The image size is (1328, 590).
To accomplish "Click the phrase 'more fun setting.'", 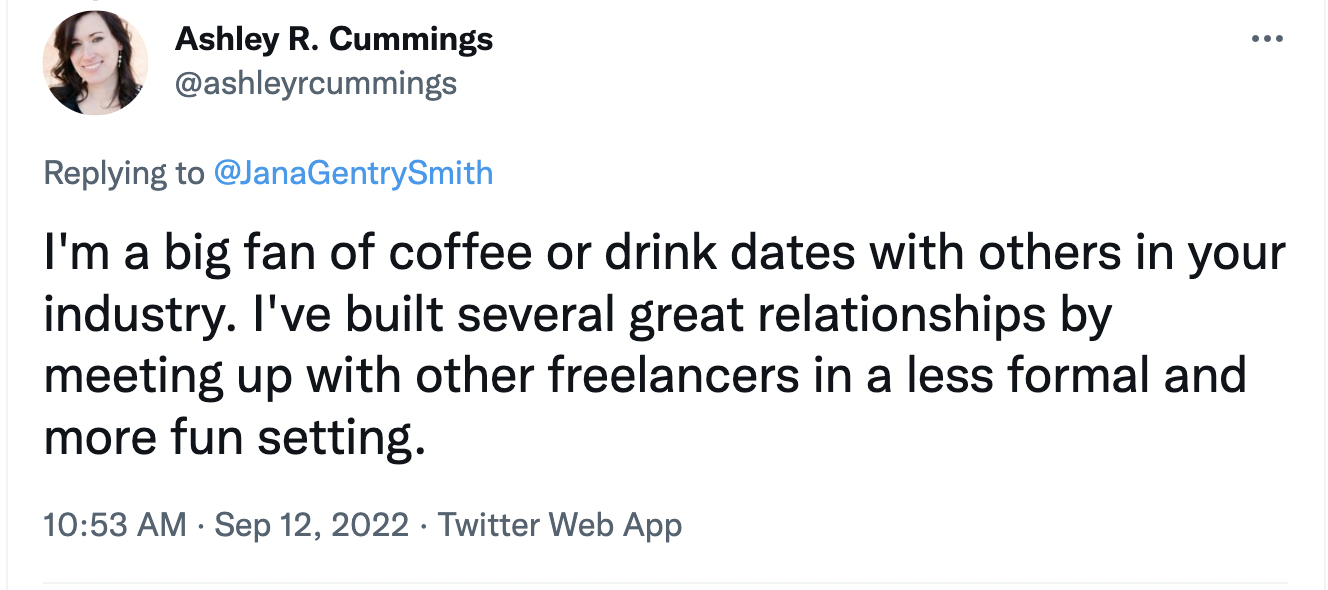I will click(235, 438).
